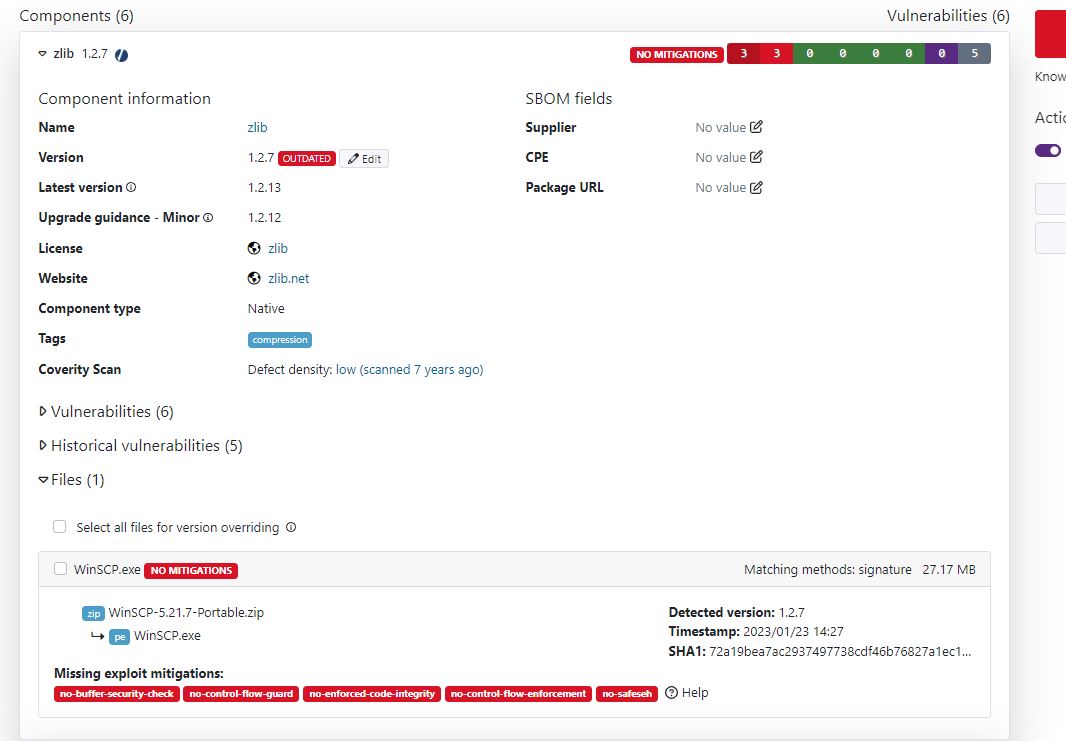Click the edit icon next to Supplier

click(x=756, y=127)
